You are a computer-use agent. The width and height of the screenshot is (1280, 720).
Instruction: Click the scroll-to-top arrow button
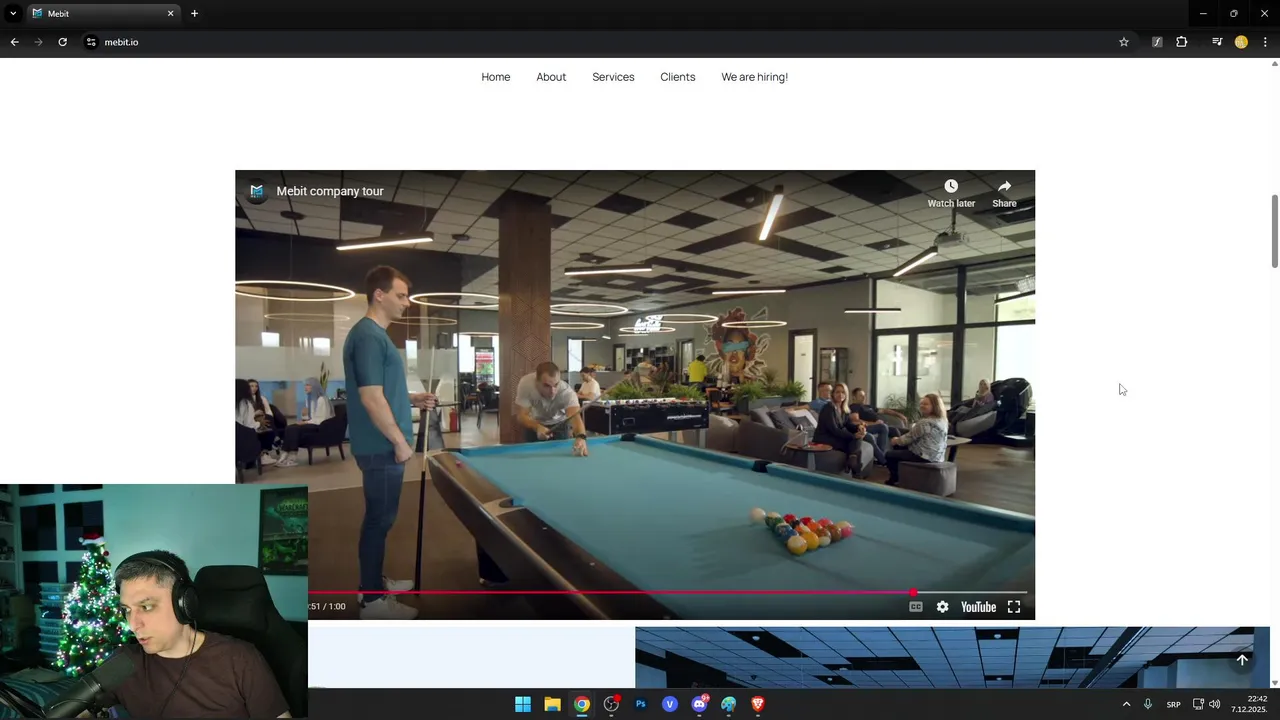coord(1242,660)
